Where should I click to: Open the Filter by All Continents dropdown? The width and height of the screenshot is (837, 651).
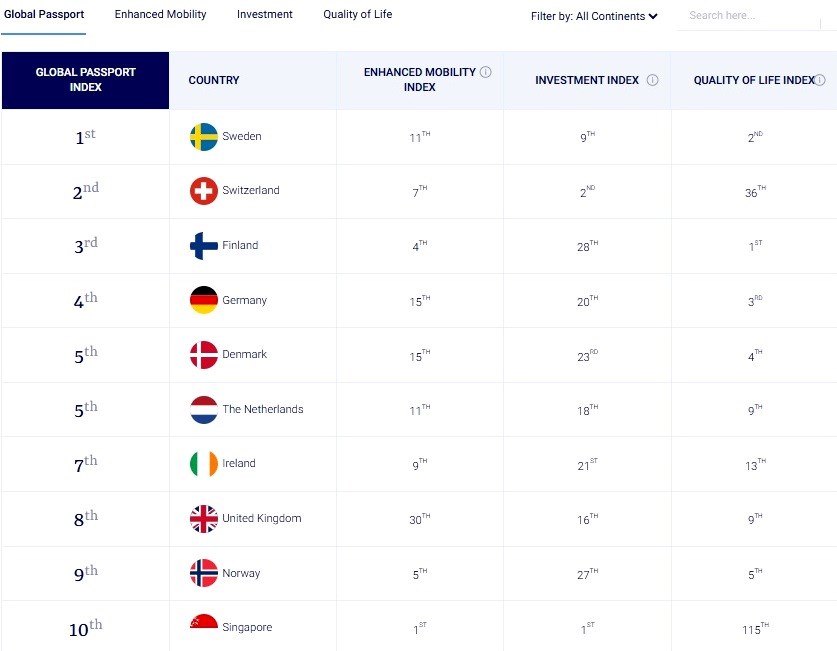coord(594,17)
